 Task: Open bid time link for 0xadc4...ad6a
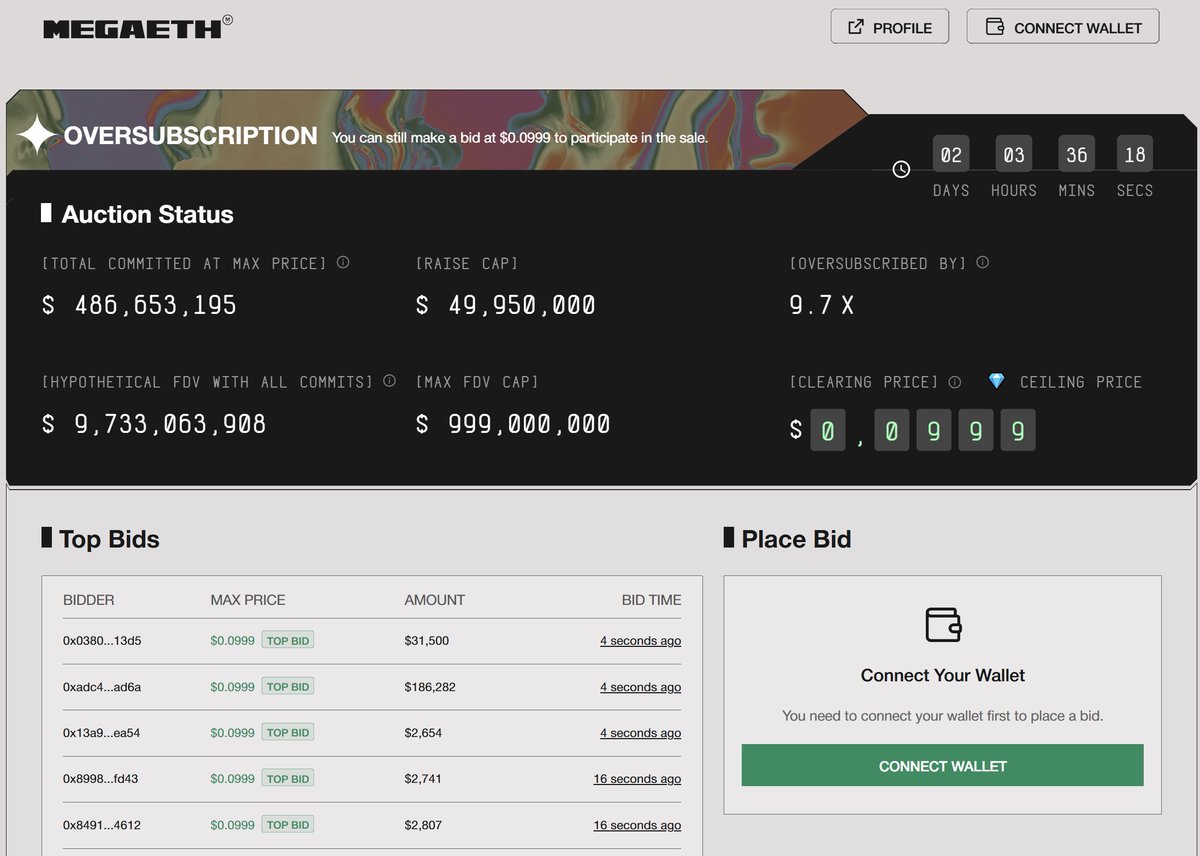[x=640, y=687]
